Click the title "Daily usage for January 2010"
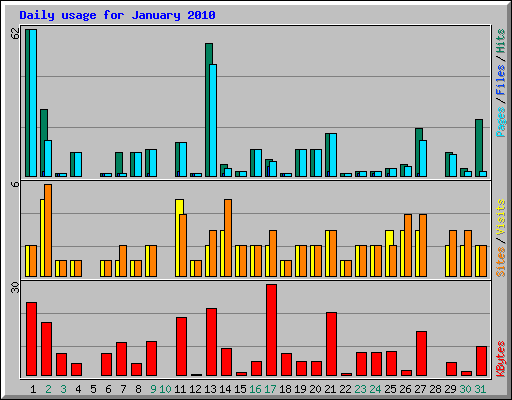The width and height of the screenshot is (512, 400). tap(117, 15)
